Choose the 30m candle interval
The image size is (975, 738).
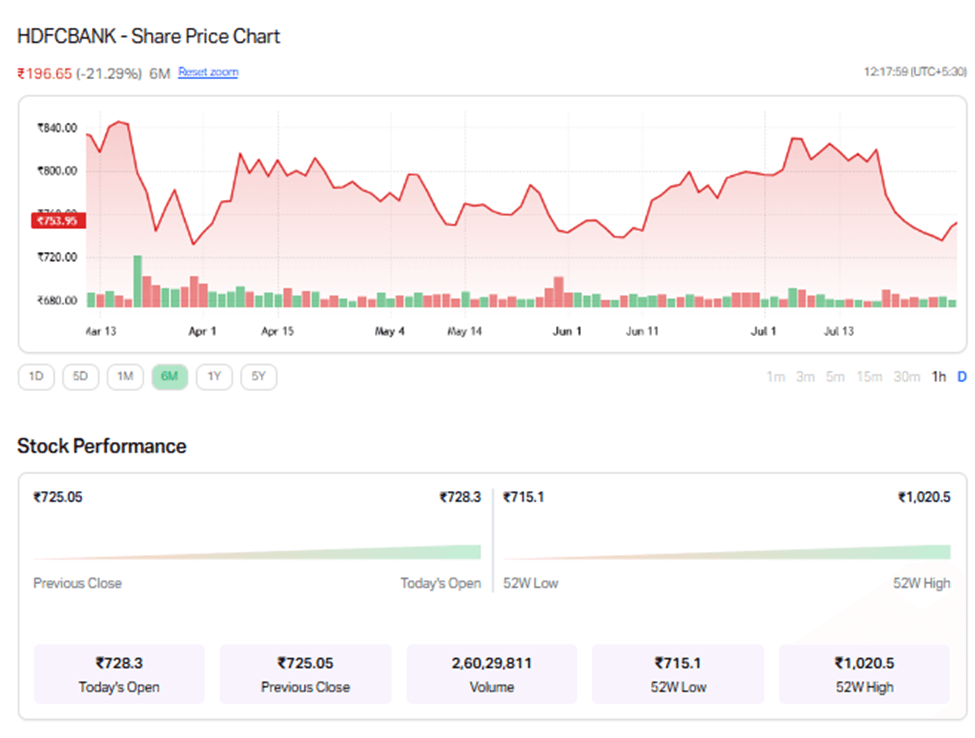click(907, 377)
